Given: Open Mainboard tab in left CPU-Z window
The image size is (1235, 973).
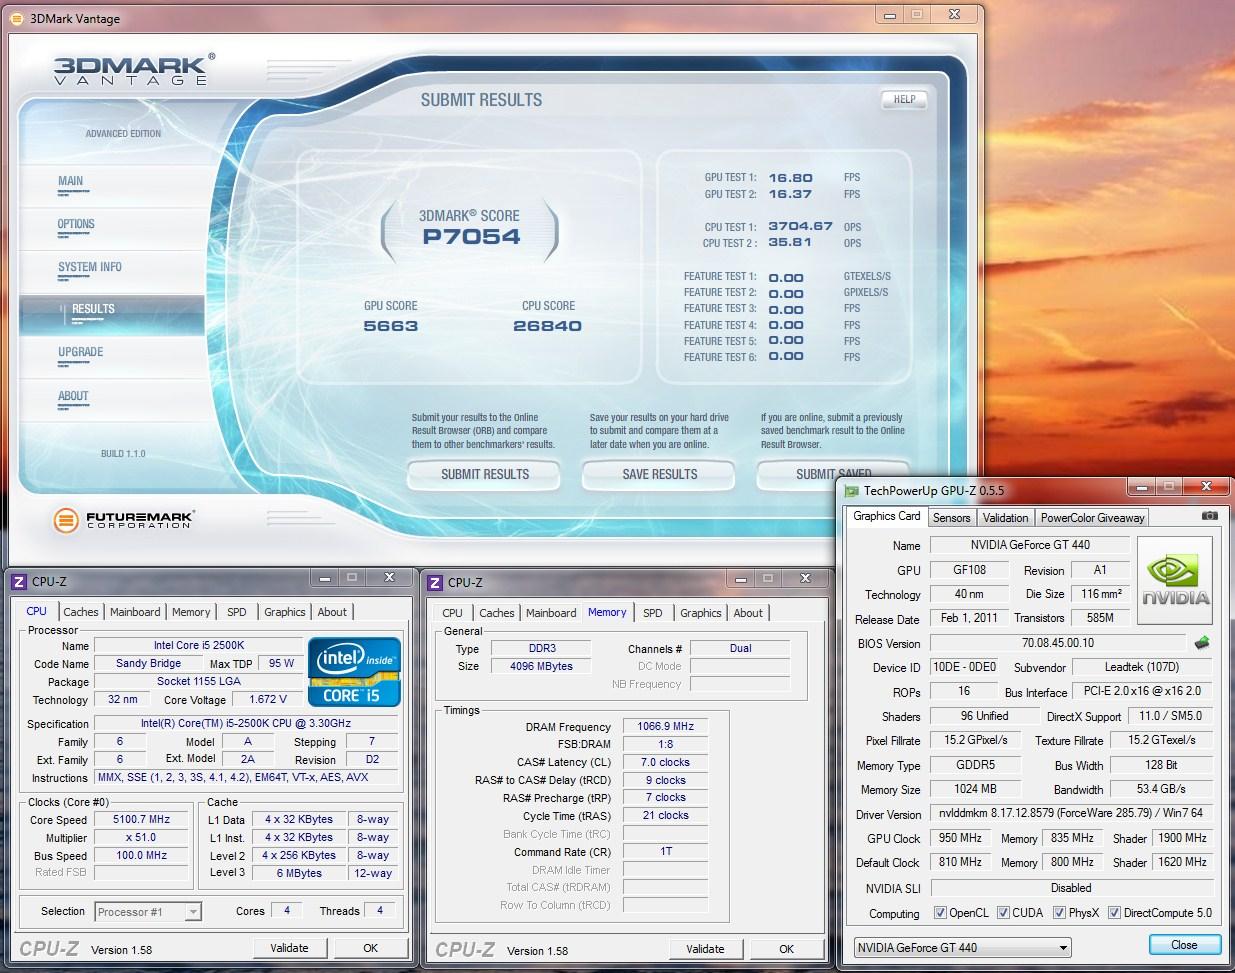Looking at the screenshot, I should click(x=135, y=612).
